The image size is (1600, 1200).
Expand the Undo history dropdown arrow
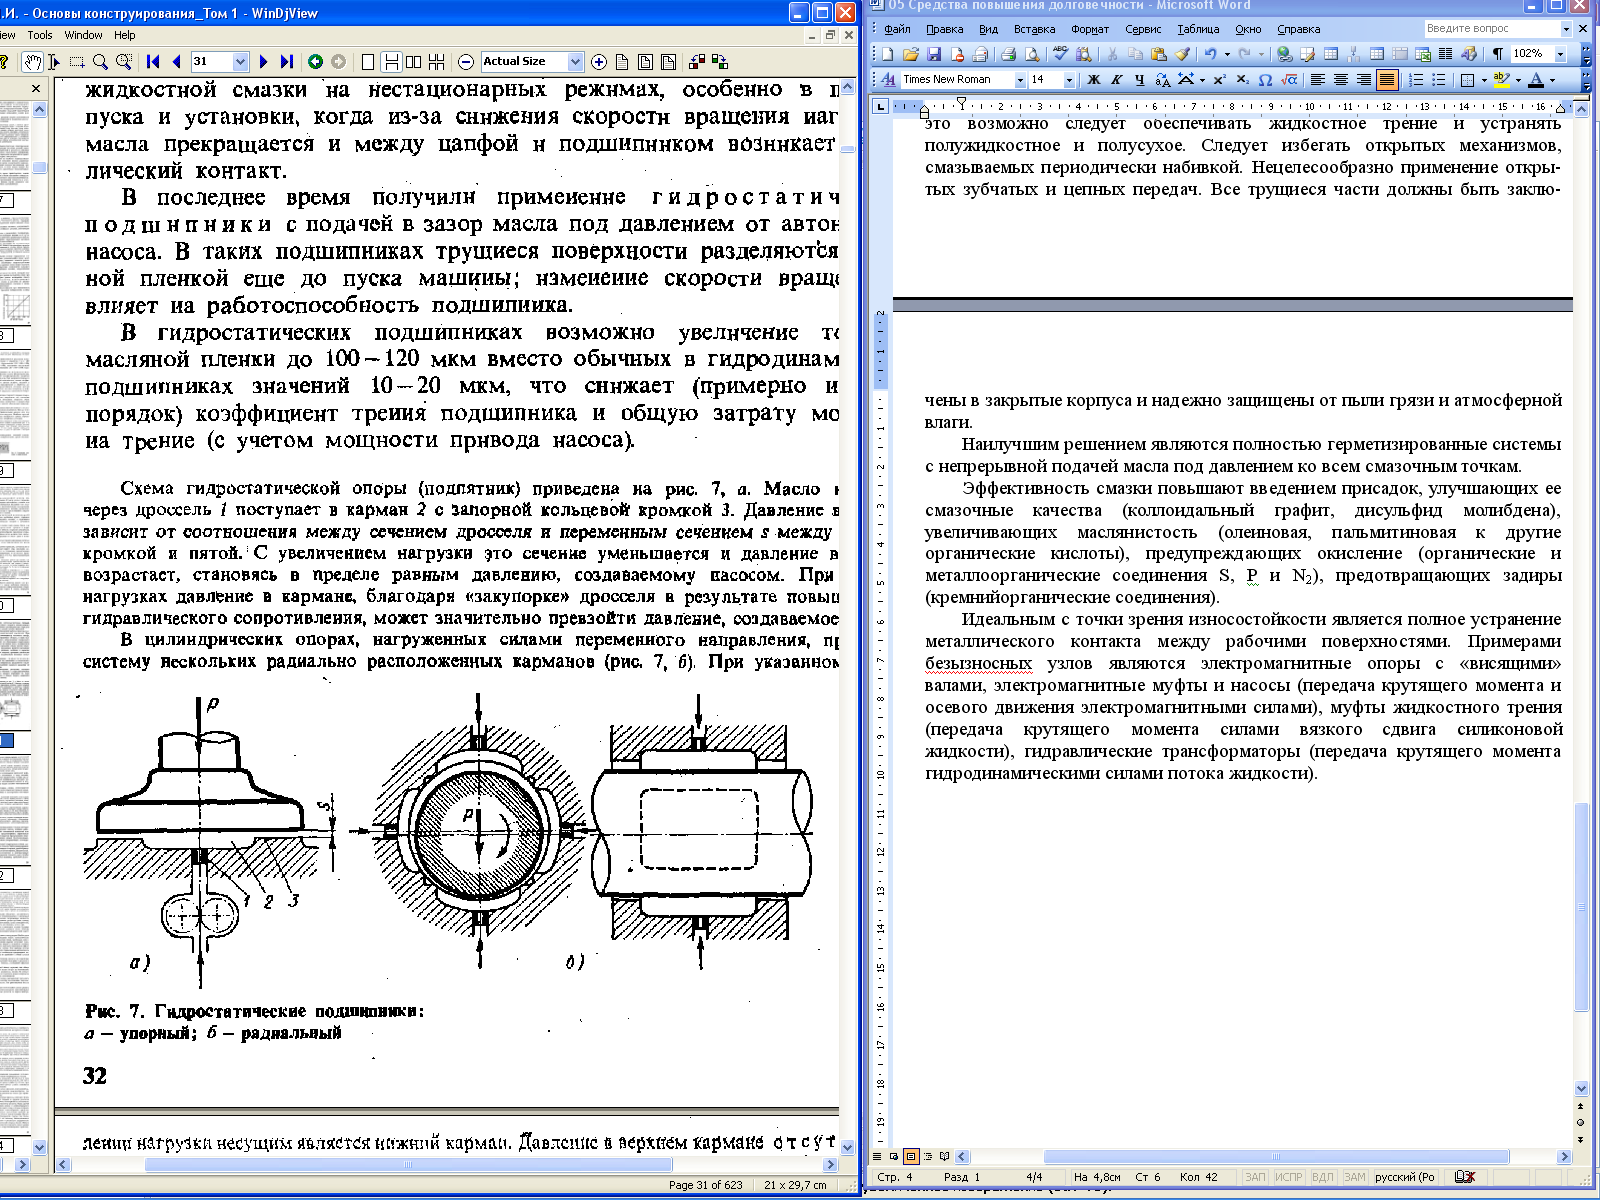1227,54
